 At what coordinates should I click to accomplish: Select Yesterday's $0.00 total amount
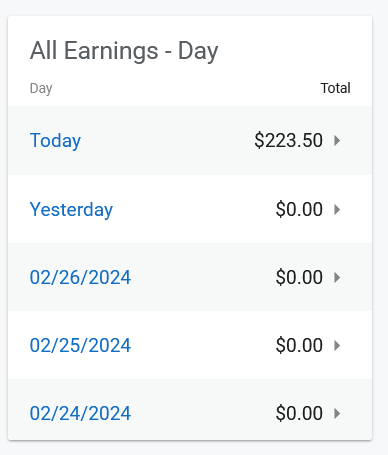[x=299, y=210]
